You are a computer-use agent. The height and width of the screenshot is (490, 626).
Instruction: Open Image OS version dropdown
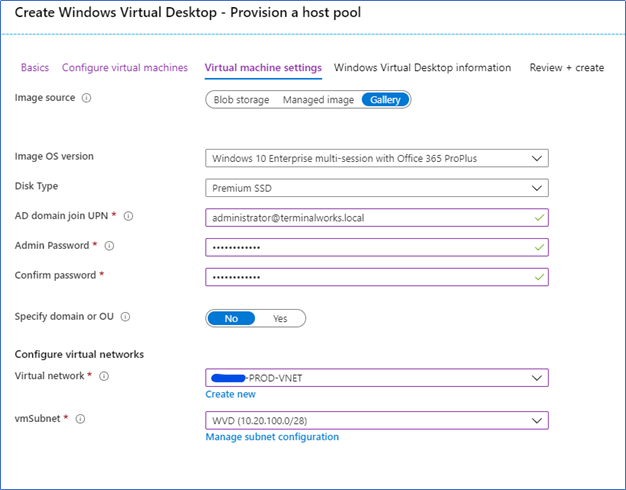point(377,159)
